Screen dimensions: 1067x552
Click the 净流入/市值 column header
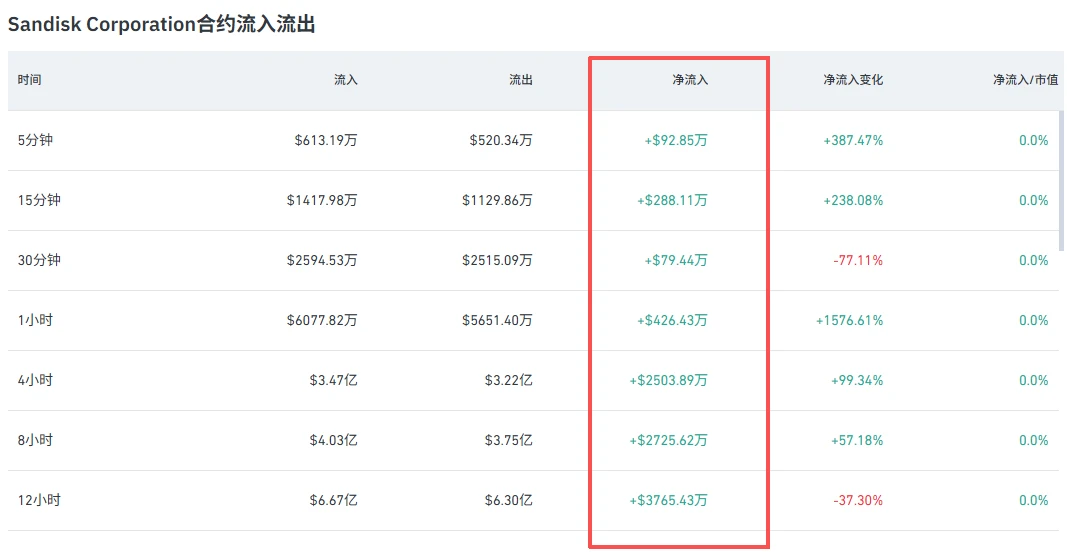[x=1025, y=80]
